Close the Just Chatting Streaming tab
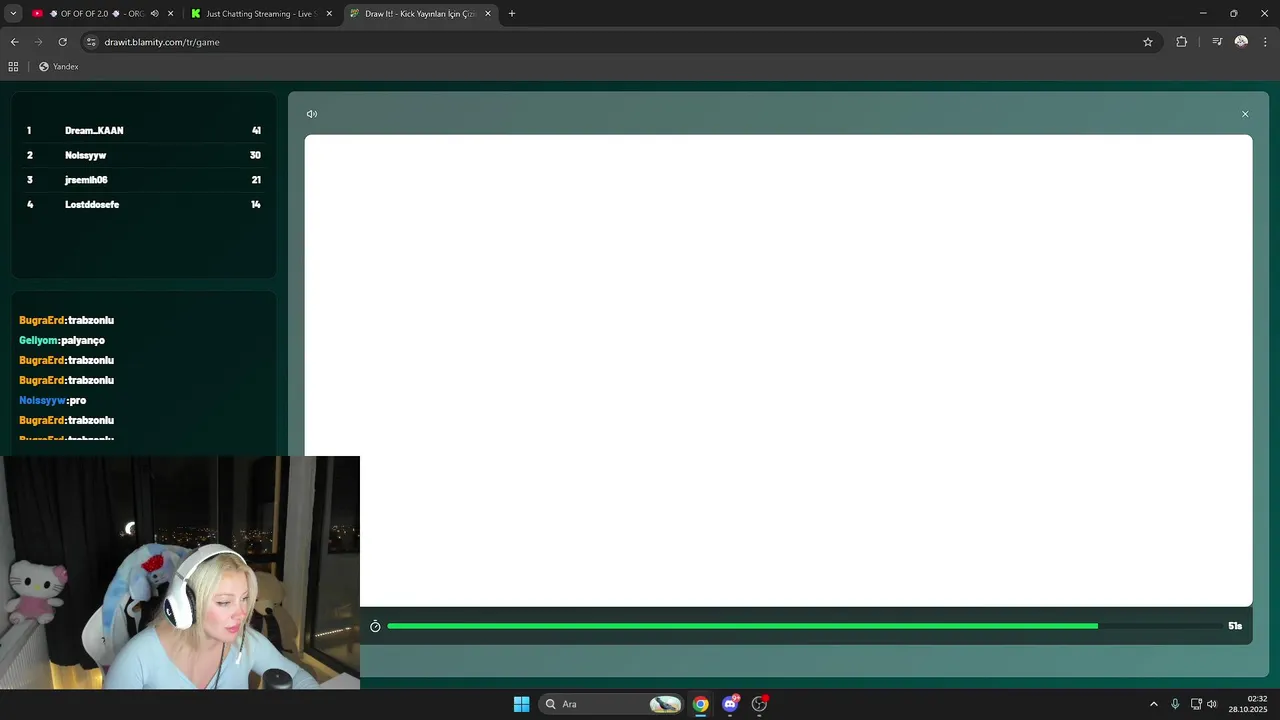Image resolution: width=1280 pixels, height=720 pixels. (329, 14)
